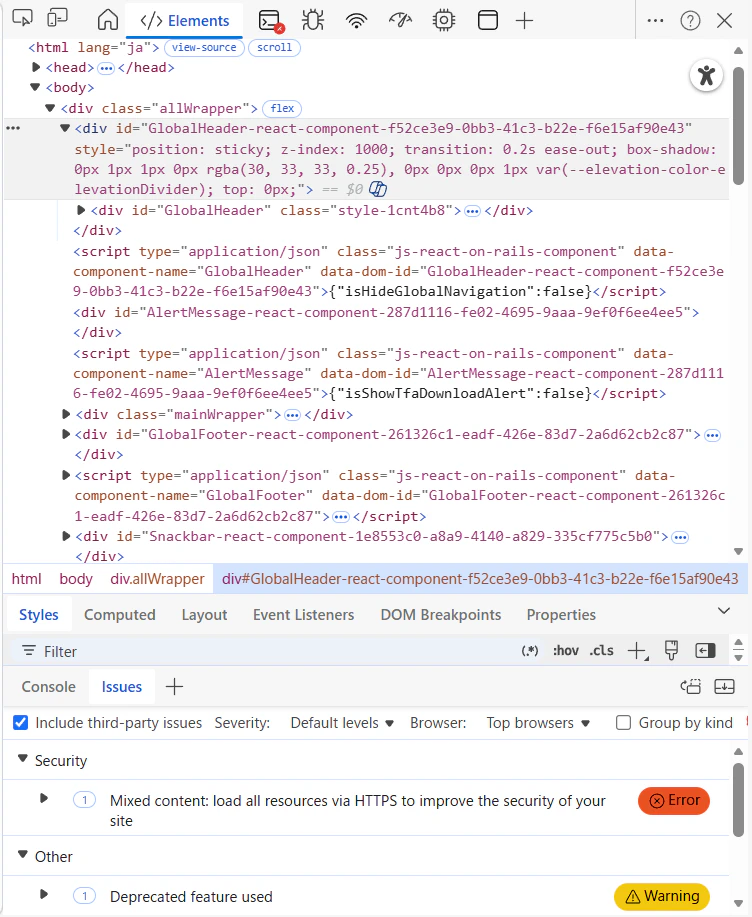The image size is (752, 917).
Task: Add new style rule plus icon
Action: 637,650
